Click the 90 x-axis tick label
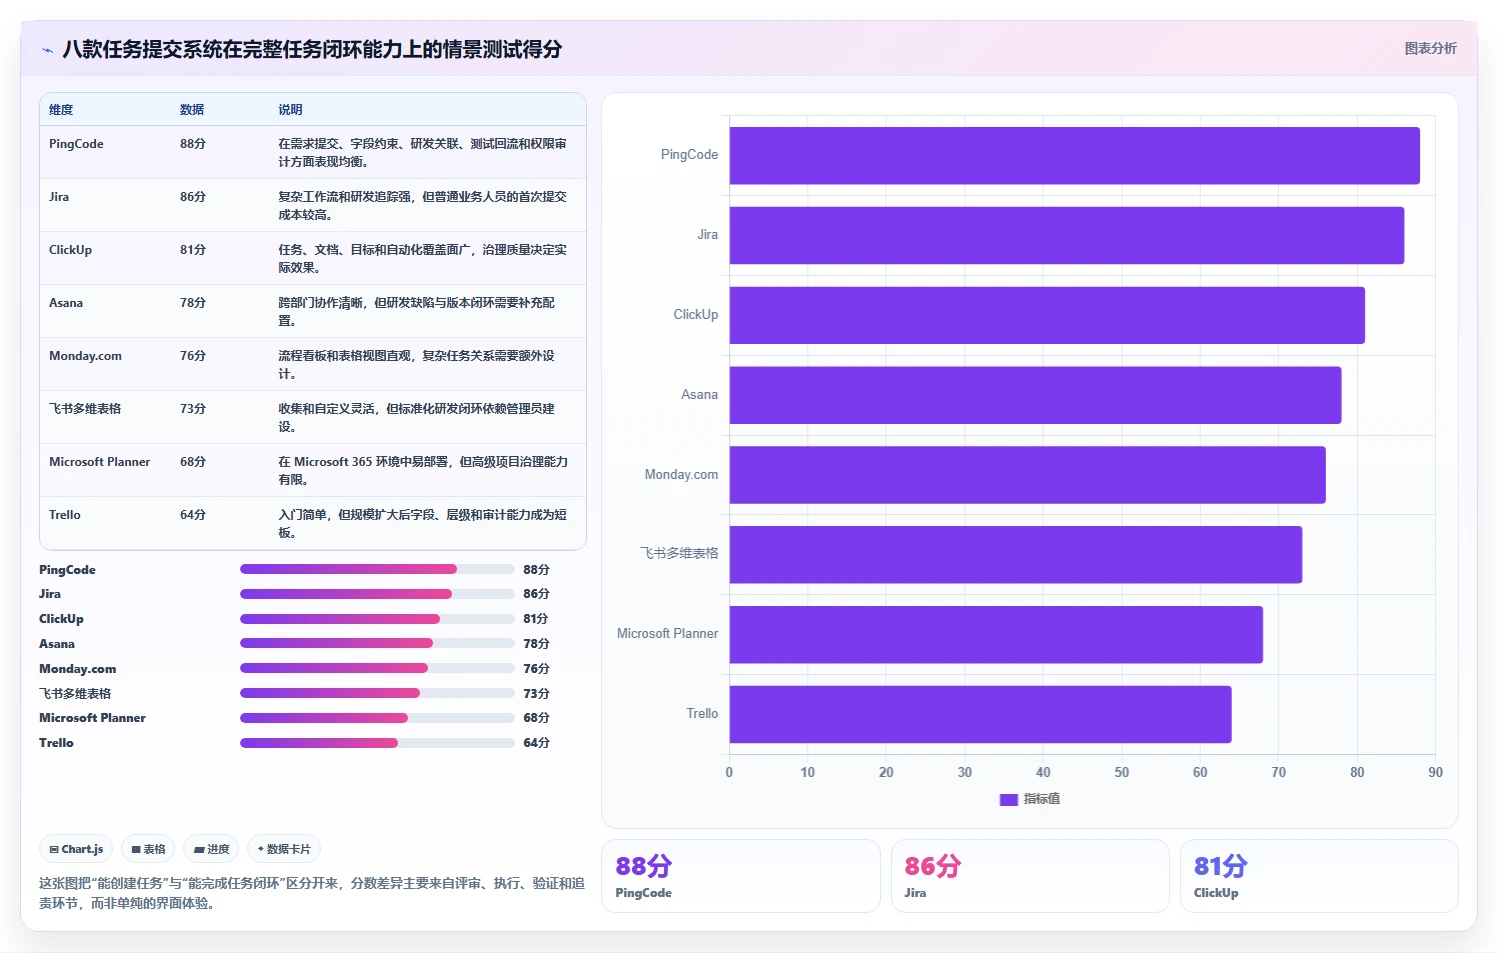This screenshot has width=1498, height=953. (x=1435, y=772)
